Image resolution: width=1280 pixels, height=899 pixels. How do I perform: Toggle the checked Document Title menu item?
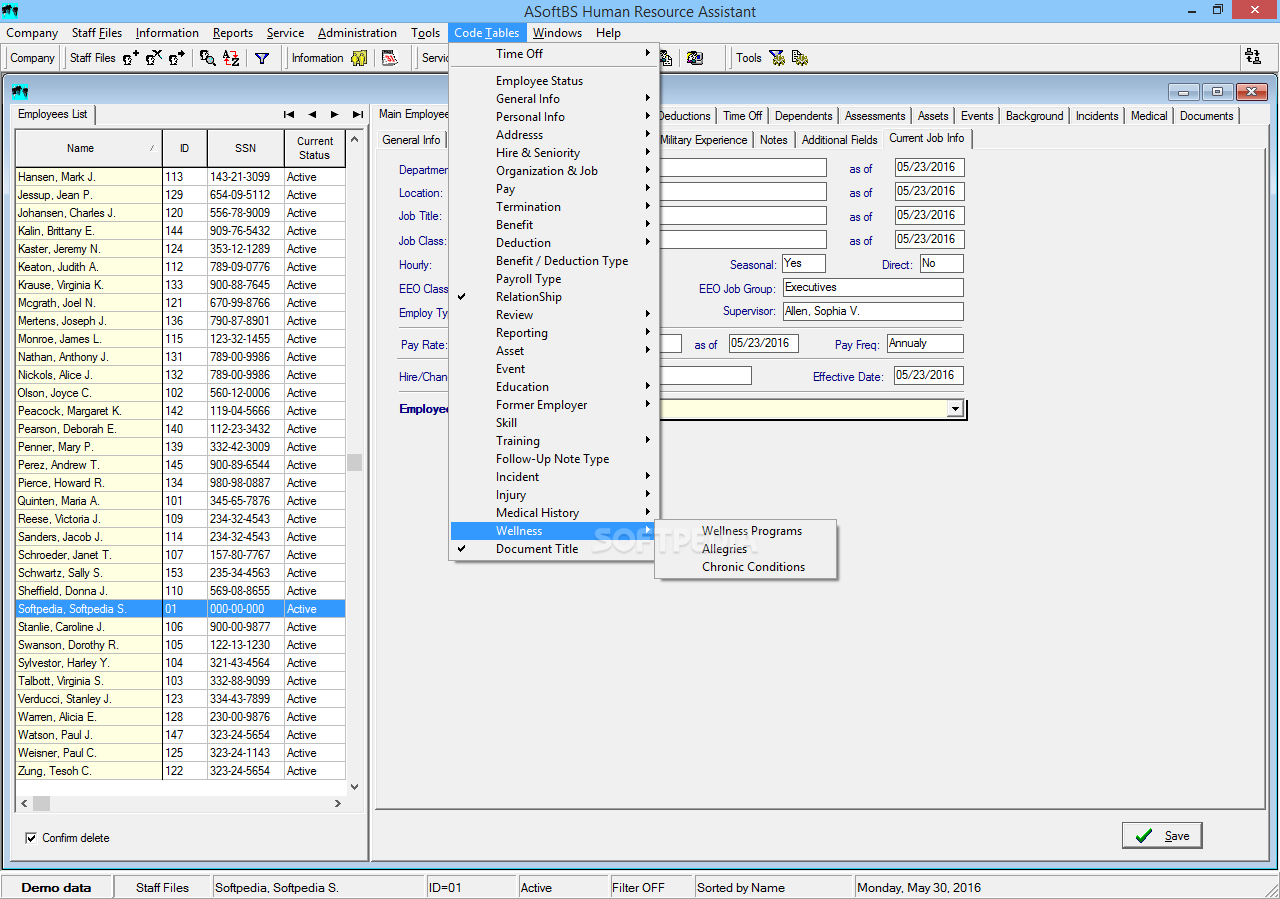click(536, 549)
